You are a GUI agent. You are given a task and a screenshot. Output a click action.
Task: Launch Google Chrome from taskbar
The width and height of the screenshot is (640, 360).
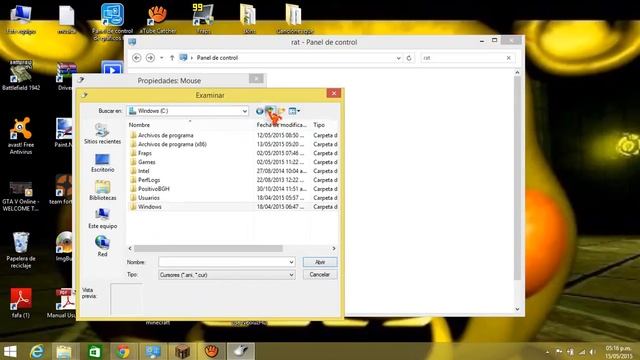point(123,351)
